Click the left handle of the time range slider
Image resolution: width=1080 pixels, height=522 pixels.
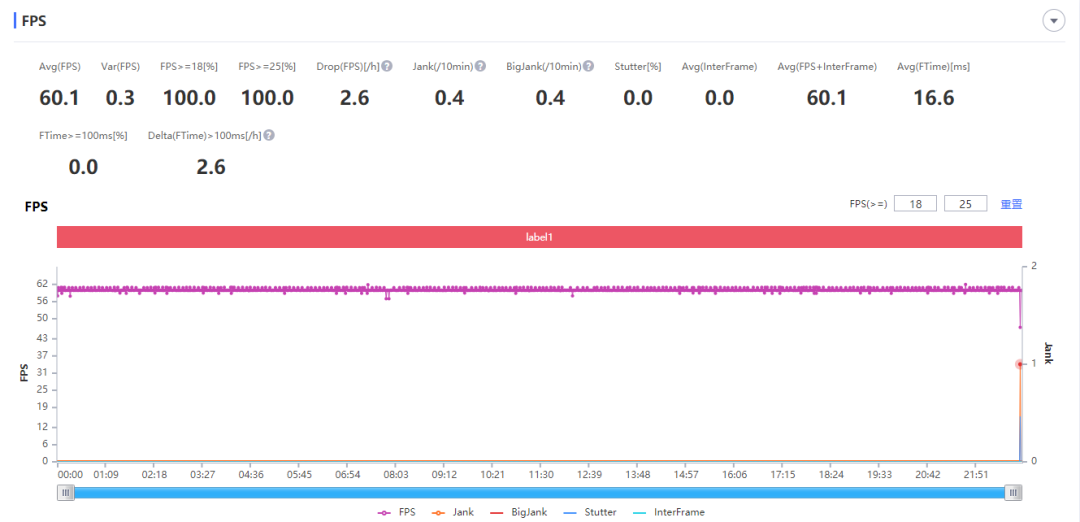(x=65, y=492)
